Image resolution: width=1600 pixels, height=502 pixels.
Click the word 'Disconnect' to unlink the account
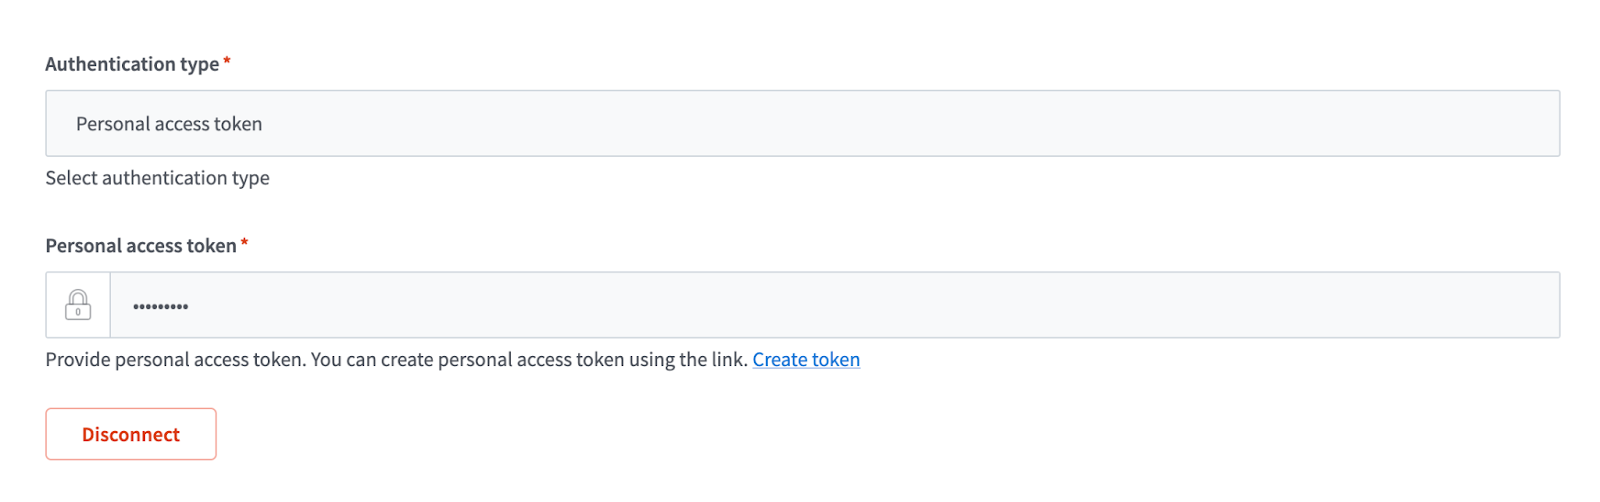[x=131, y=434]
